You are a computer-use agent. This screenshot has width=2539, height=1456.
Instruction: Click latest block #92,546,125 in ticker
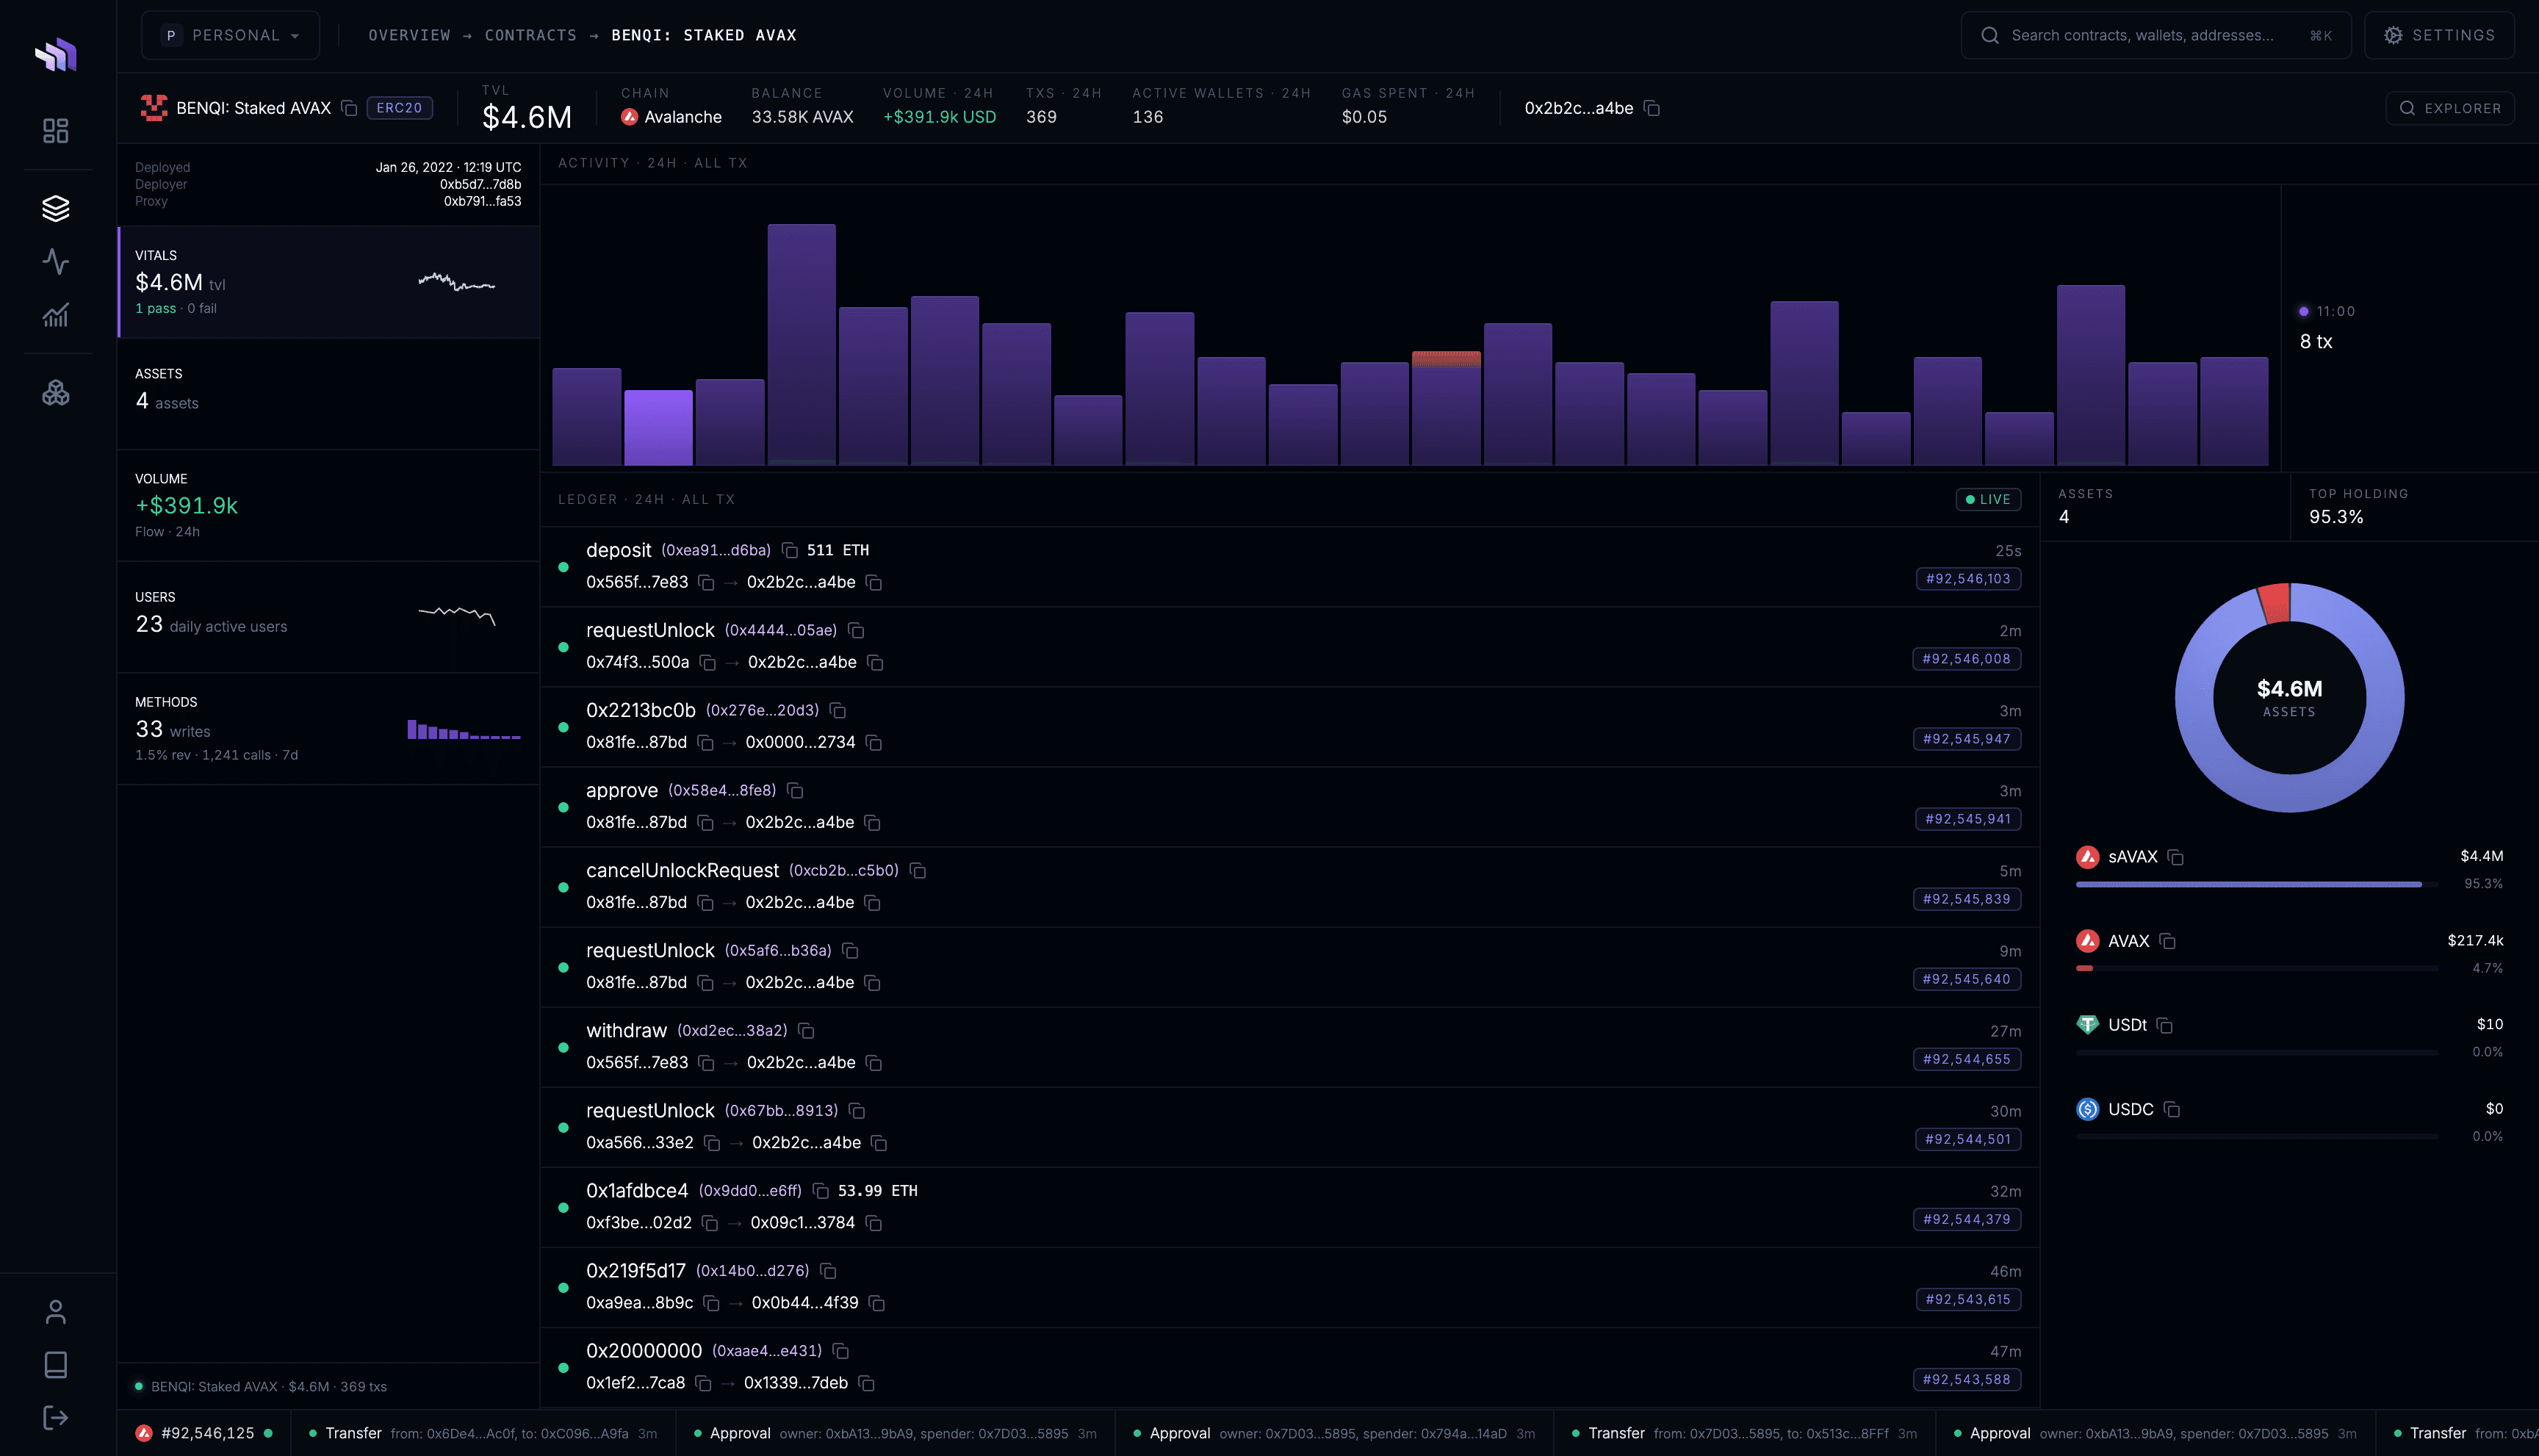click(x=204, y=1433)
